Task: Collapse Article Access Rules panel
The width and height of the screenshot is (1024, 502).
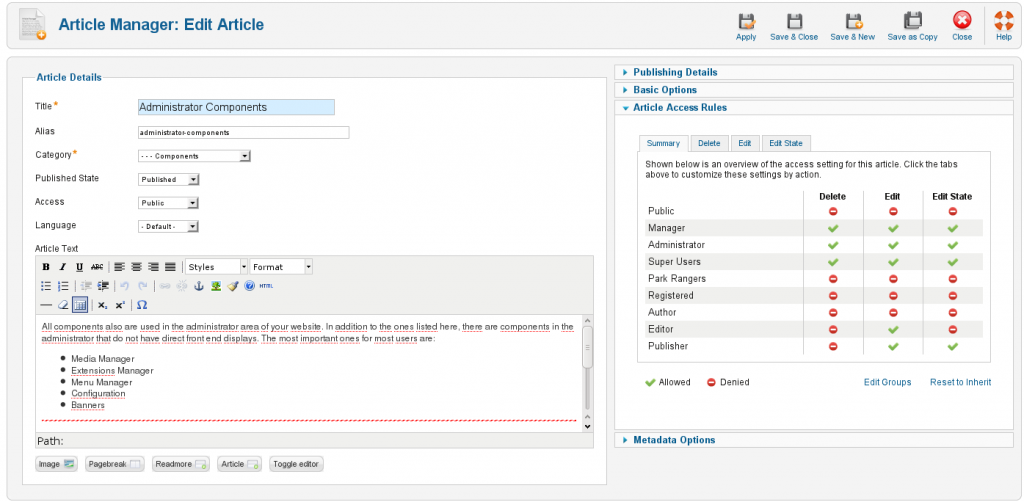Action: [x=814, y=108]
